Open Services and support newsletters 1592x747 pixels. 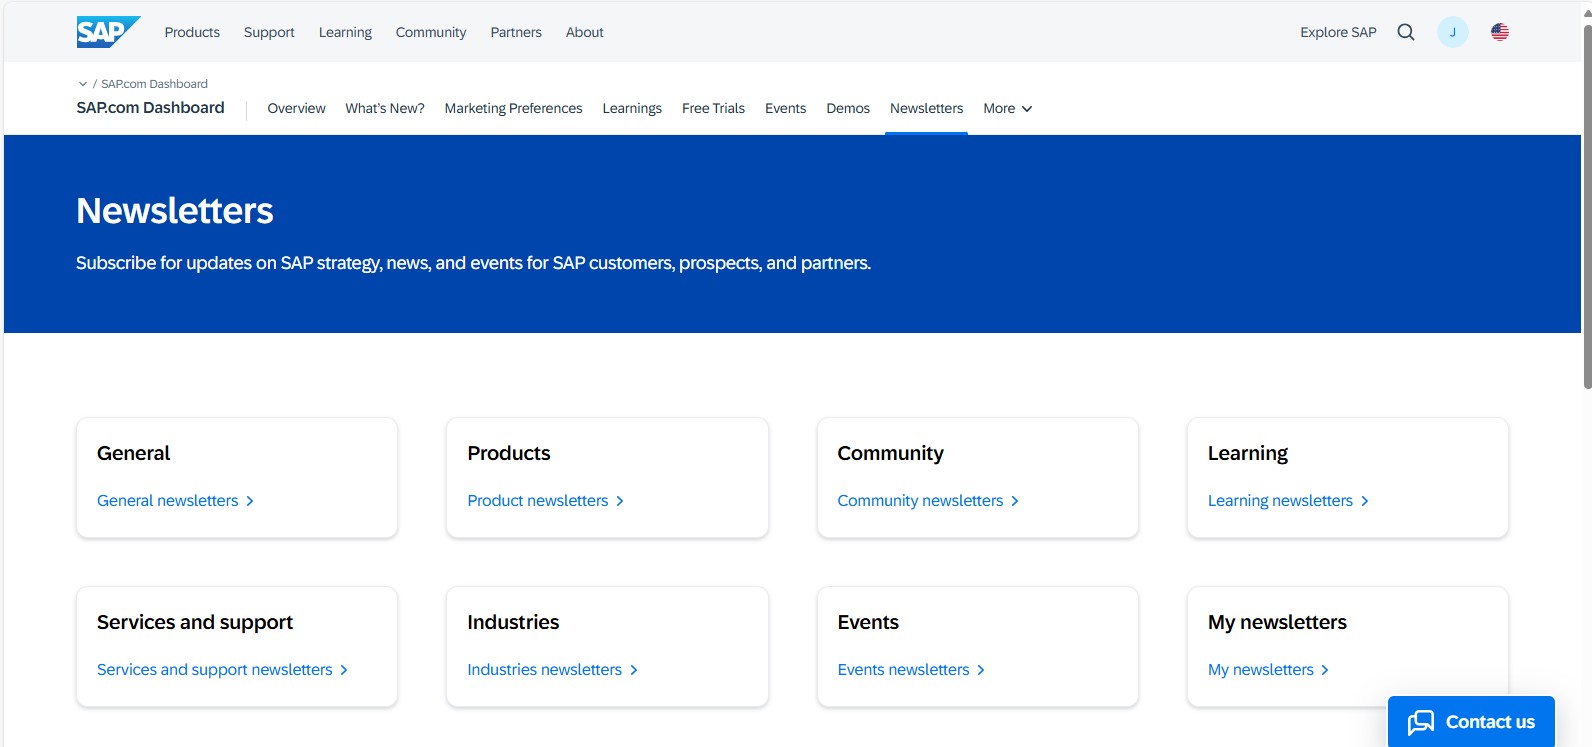click(214, 670)
